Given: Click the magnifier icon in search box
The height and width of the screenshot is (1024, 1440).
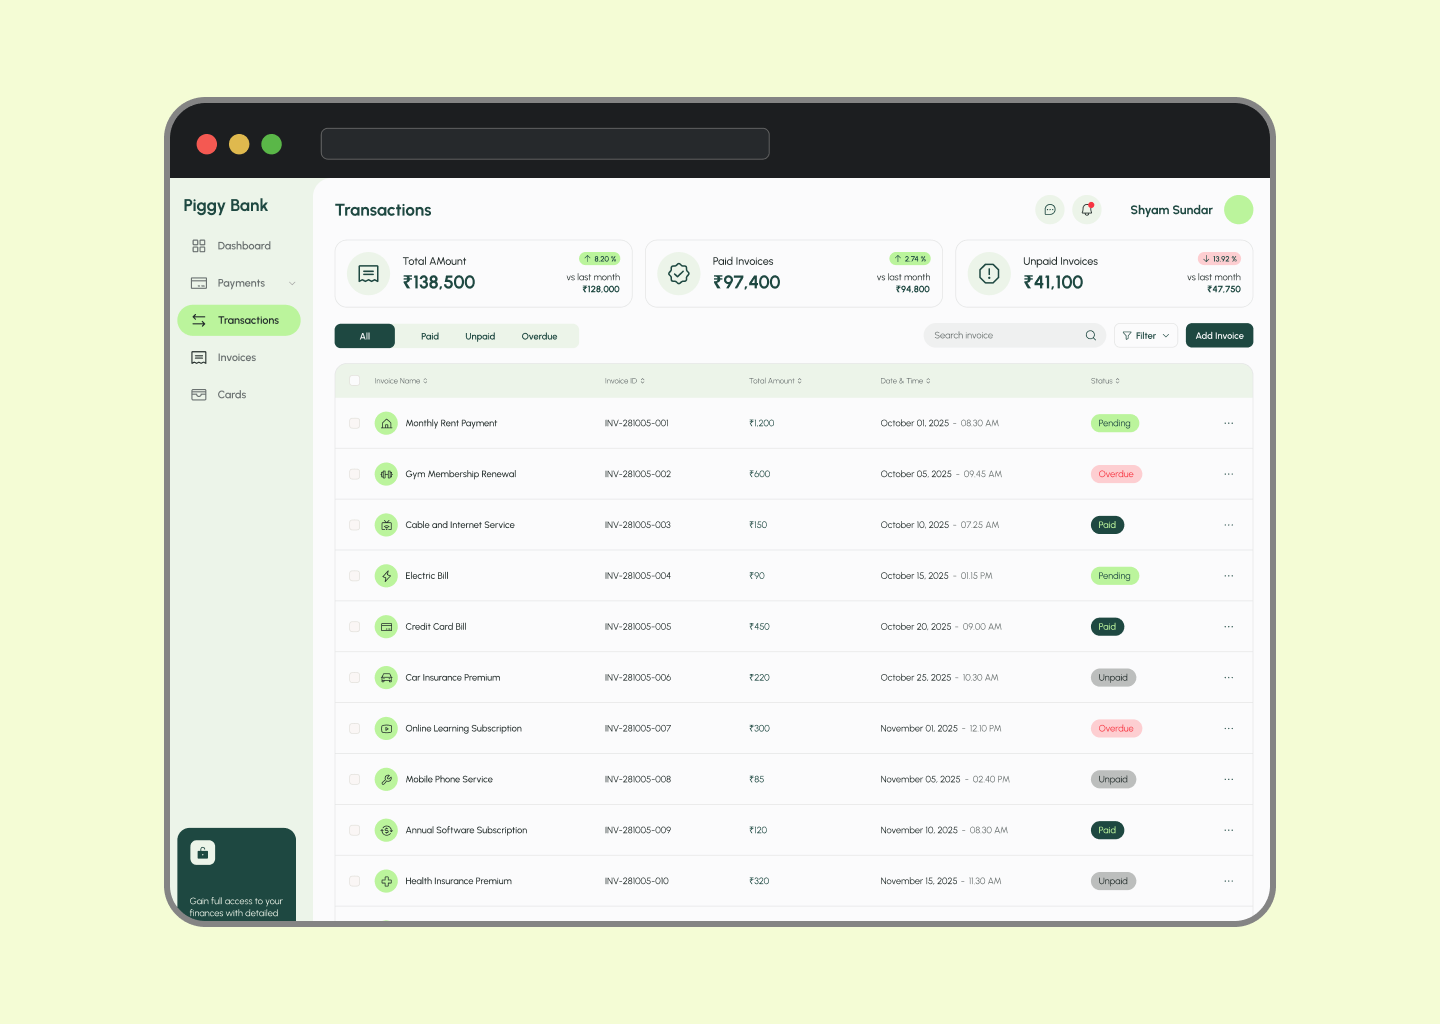Looking at the screenshot, I should click(x=1091, y=336).
